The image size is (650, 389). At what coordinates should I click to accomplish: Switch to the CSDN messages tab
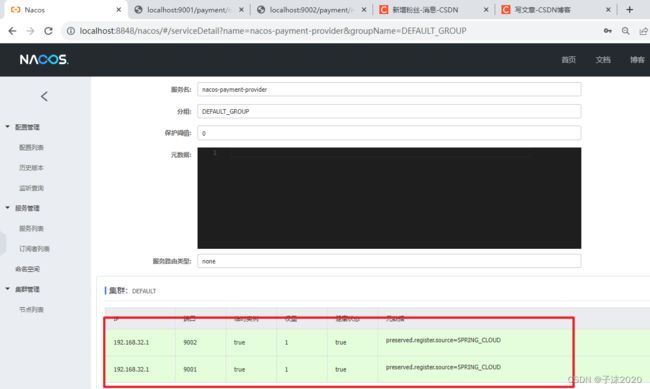[433, 10]
